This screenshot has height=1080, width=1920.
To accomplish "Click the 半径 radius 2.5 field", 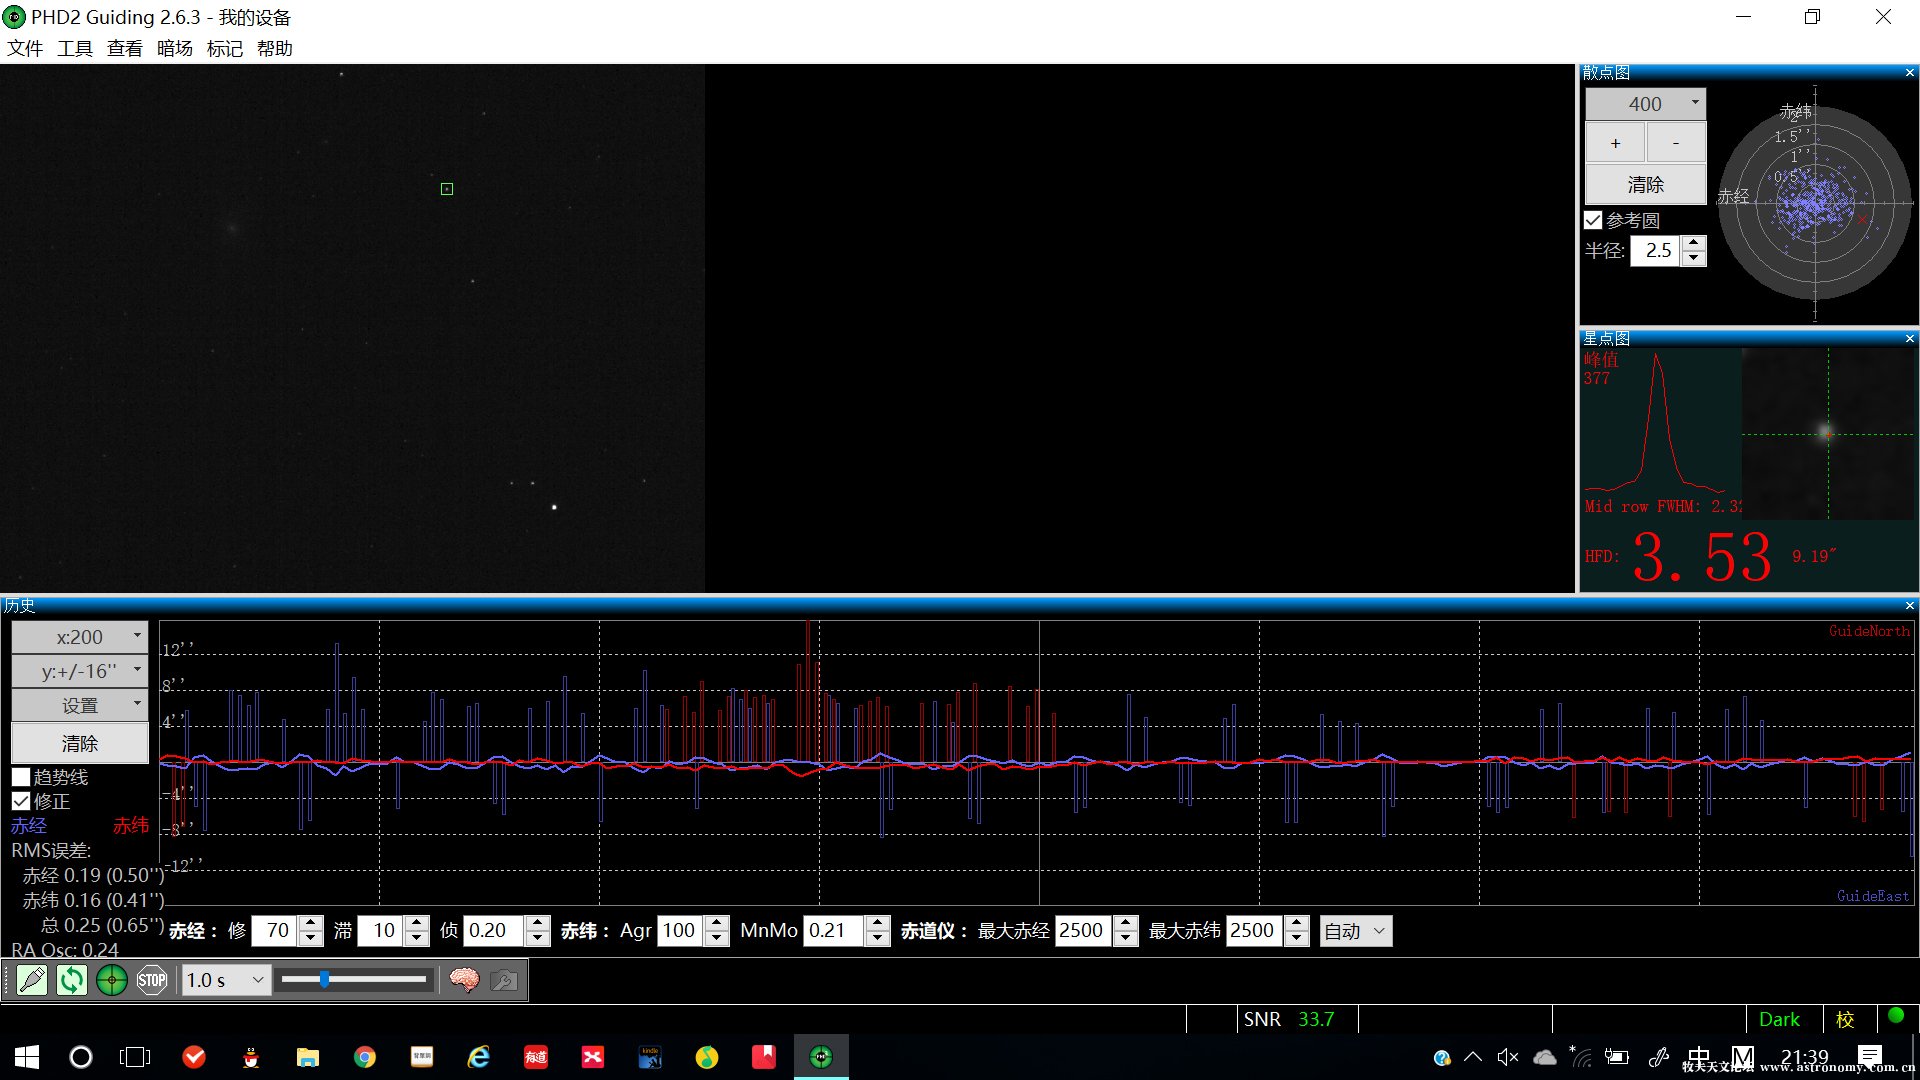I will (1656, 250).
